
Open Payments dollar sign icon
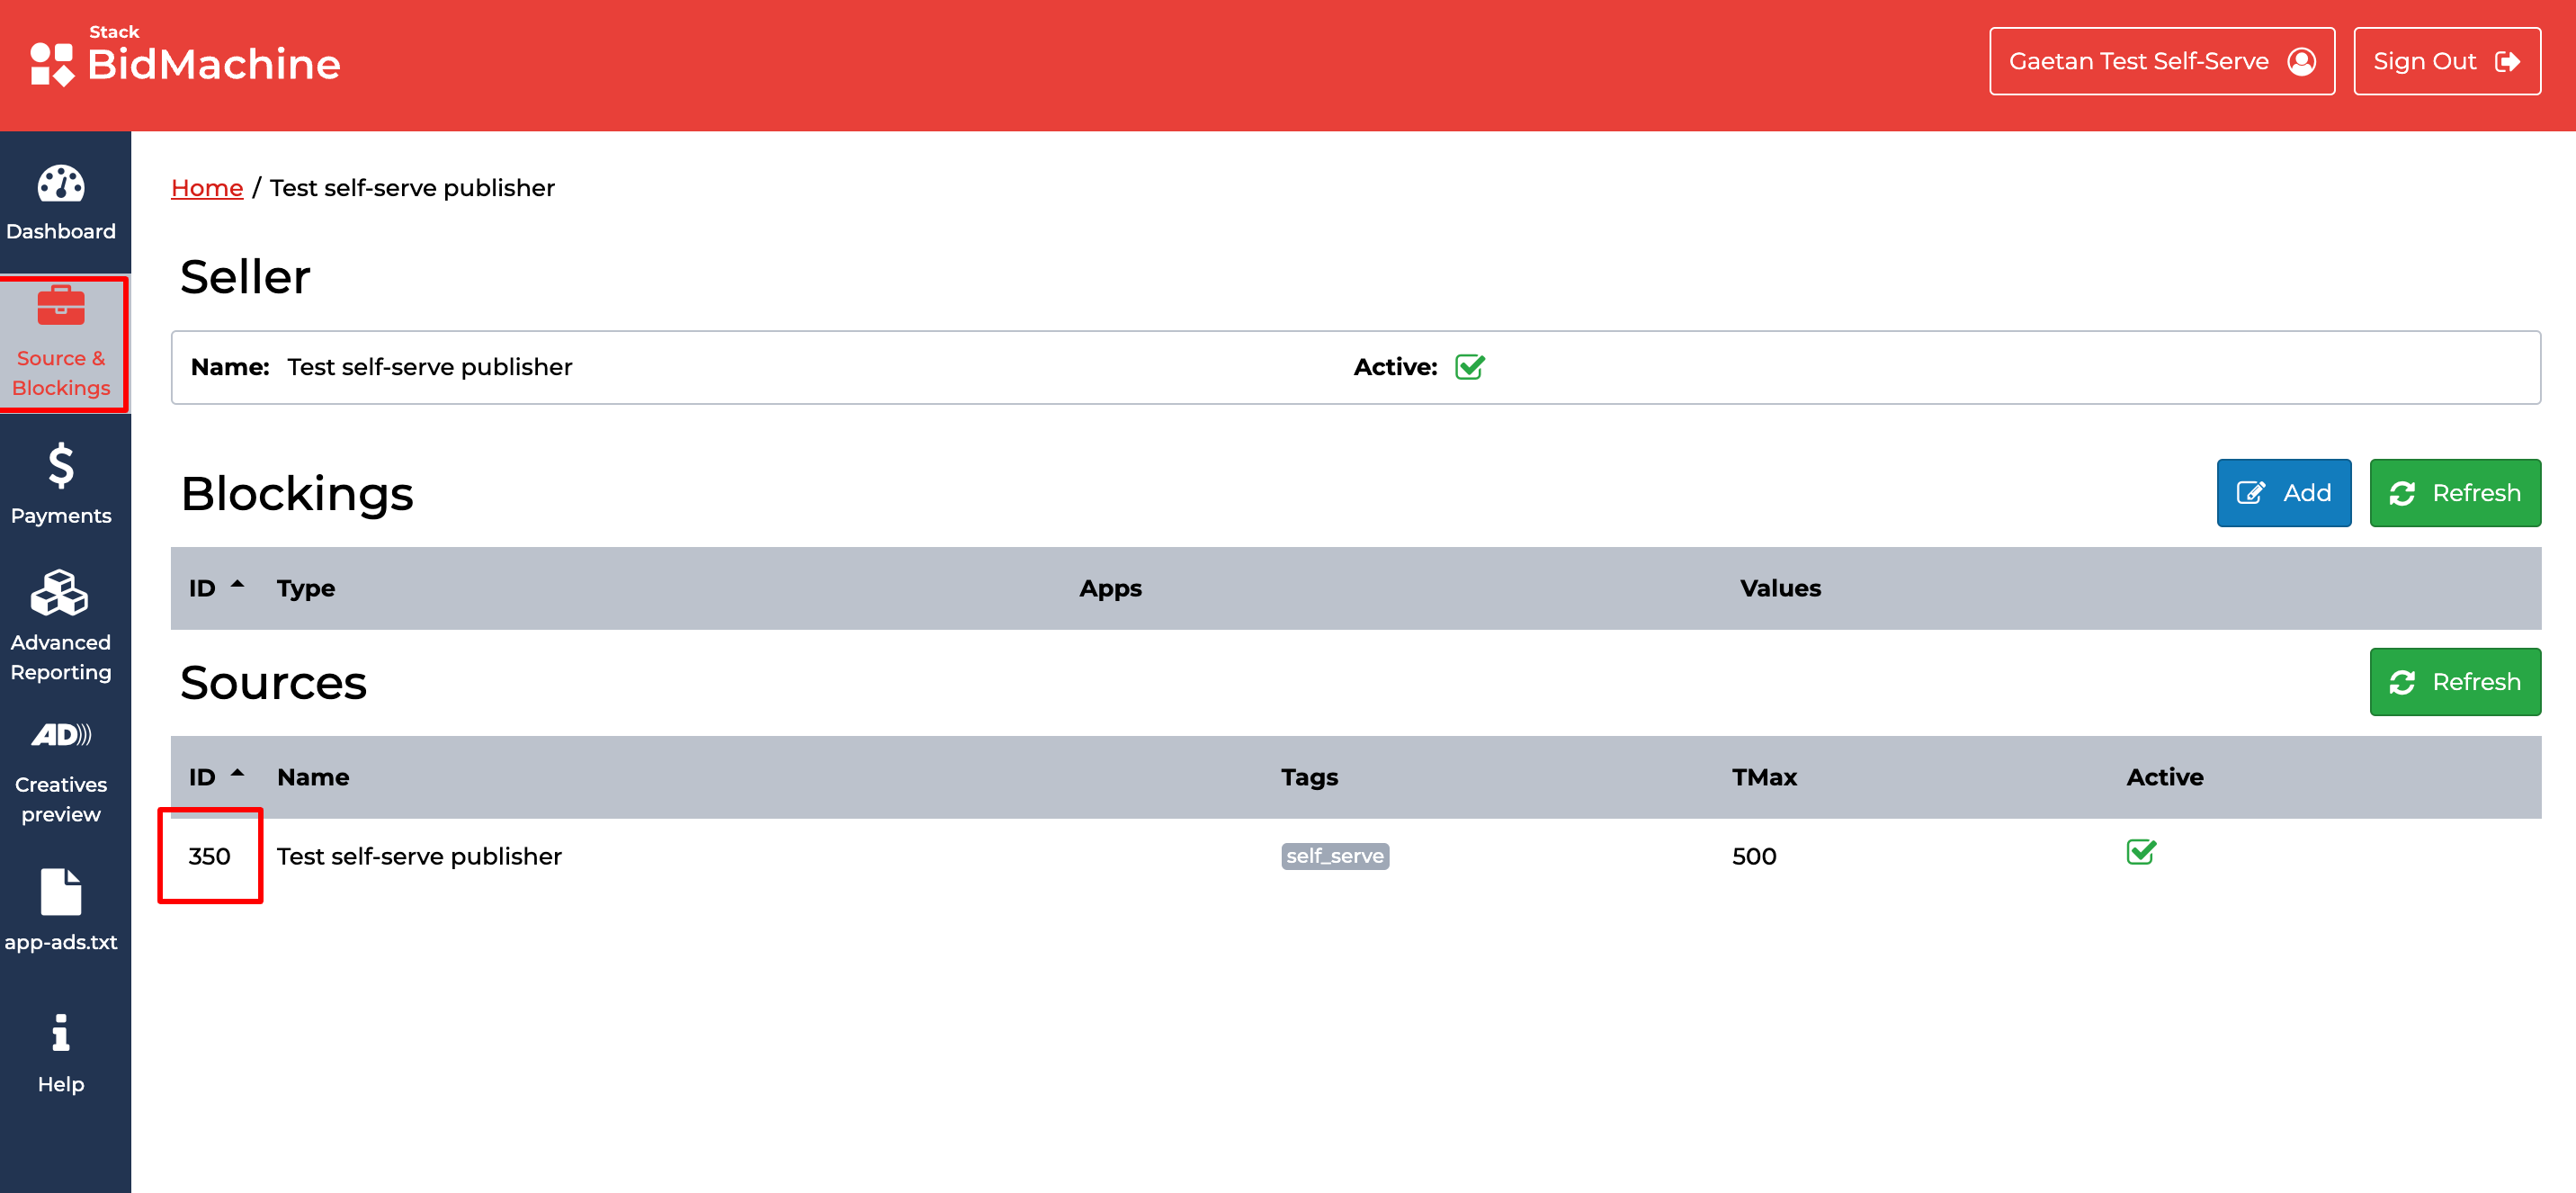[61, 465]
